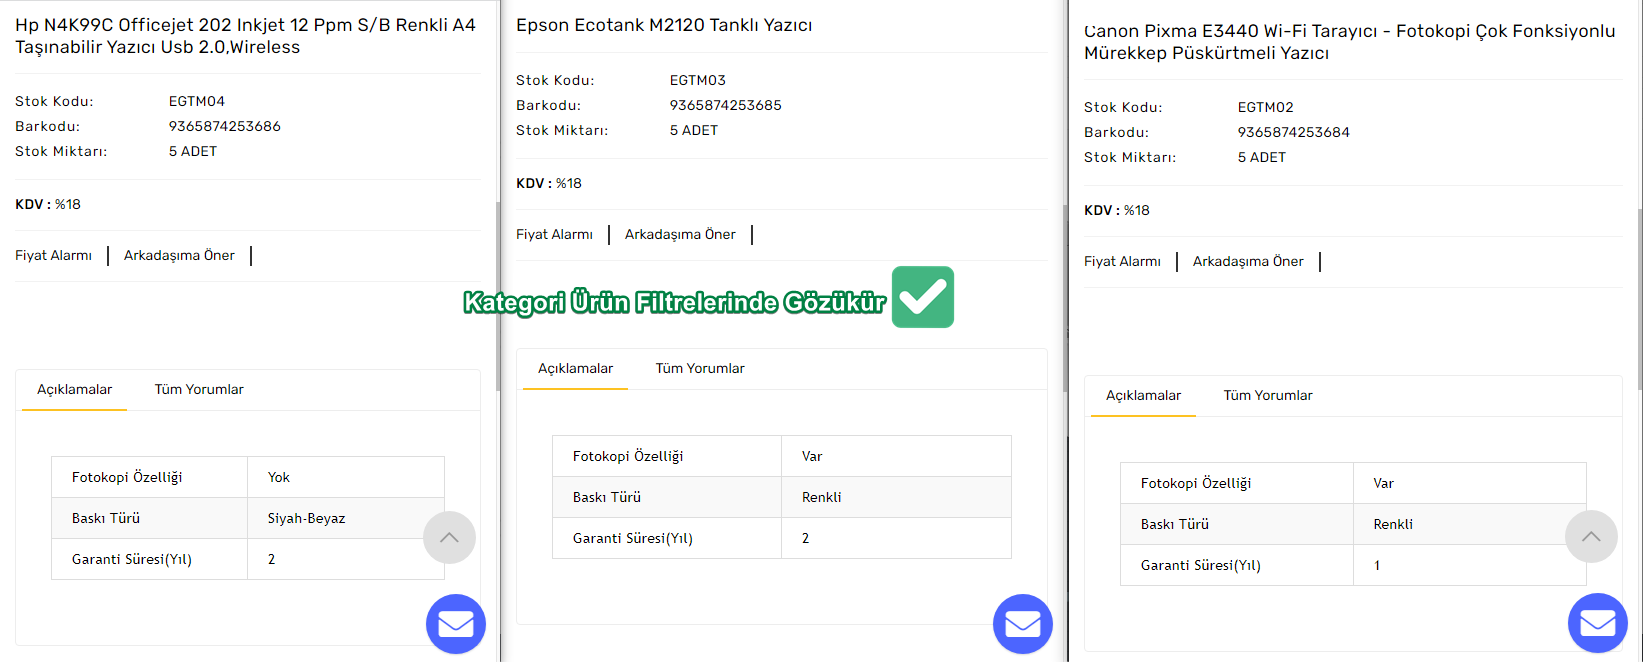
Task: Click Garanti Süresi value 2 in Hp panel
Action: point(271,559)
